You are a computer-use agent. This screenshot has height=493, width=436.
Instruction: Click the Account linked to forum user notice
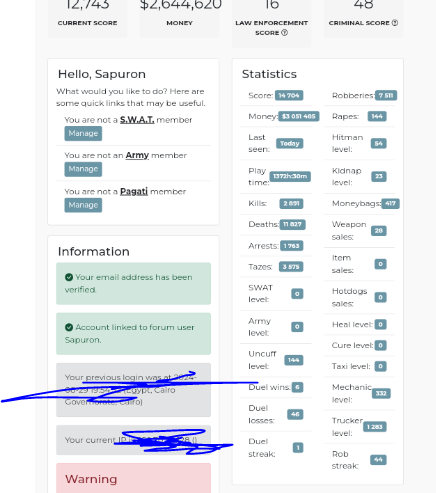click(x=133, y=334)
